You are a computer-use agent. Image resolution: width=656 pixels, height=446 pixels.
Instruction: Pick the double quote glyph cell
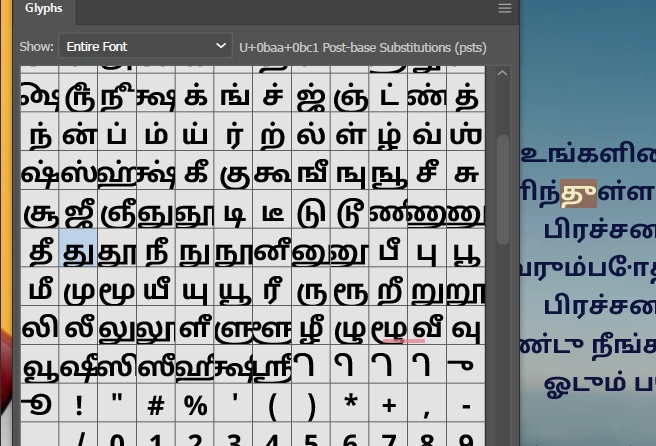pyautogui.click(x=117, y=403)
